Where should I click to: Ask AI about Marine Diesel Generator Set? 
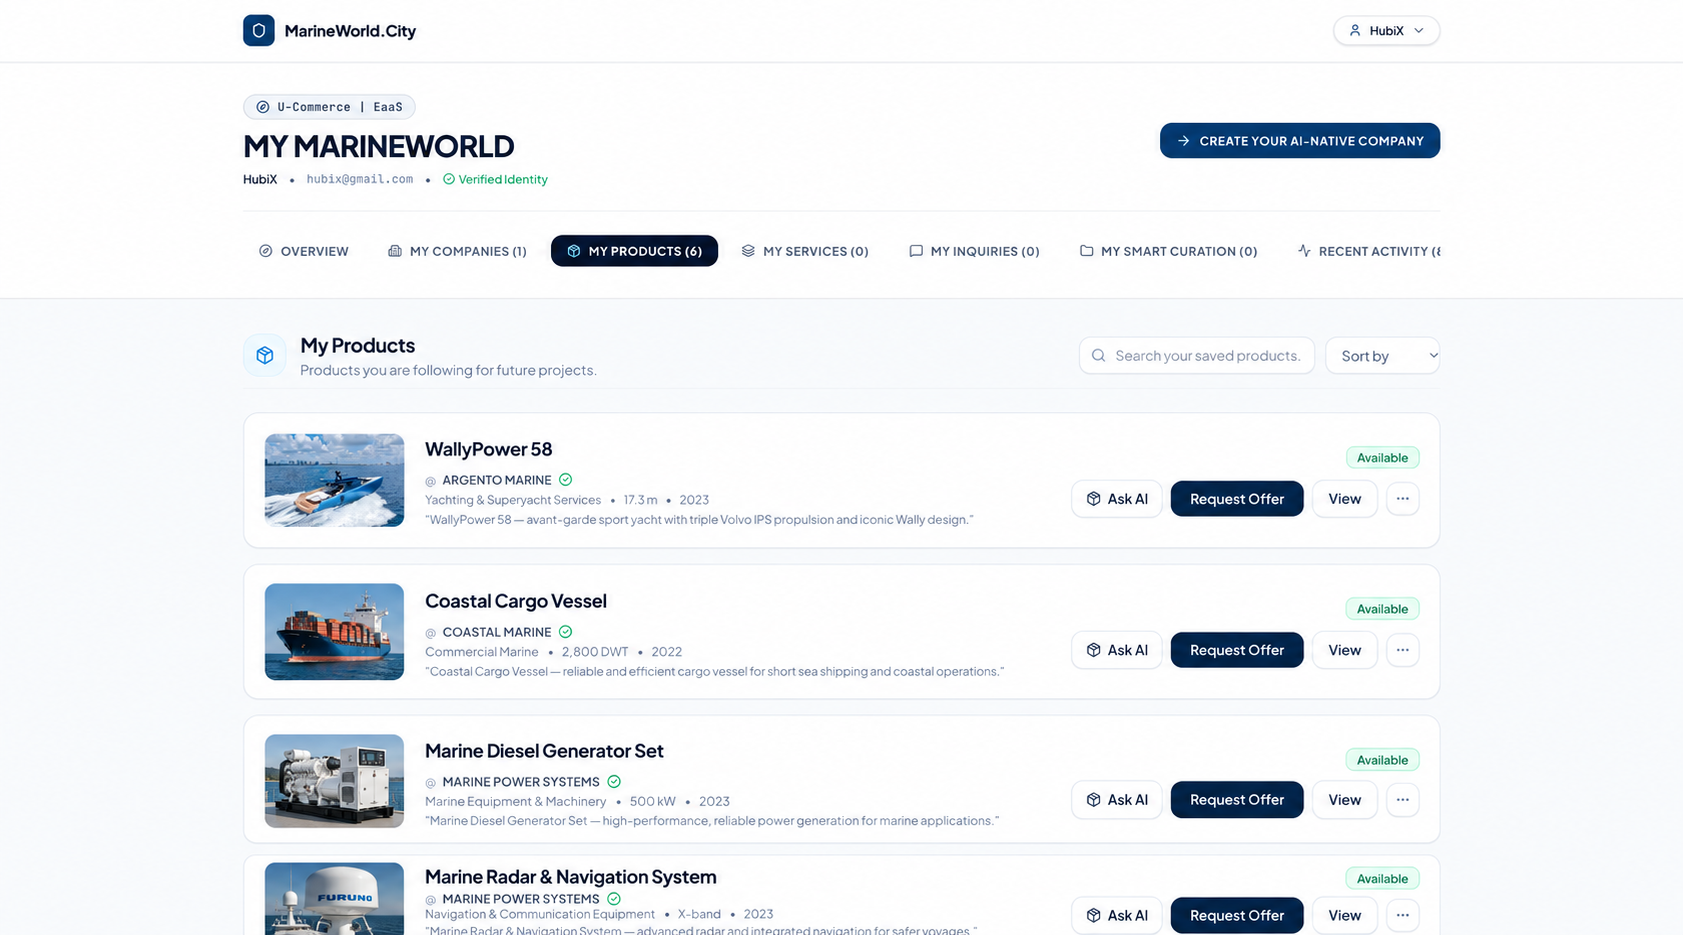click(1117, 800)
